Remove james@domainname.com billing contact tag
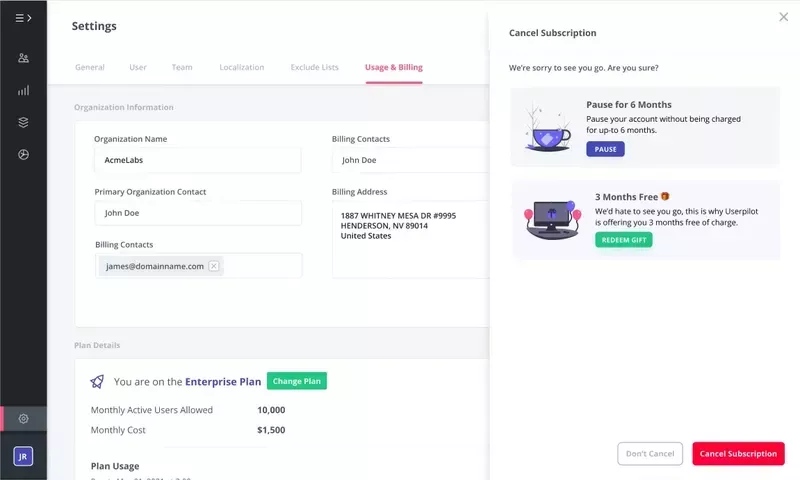This screenshot has height=480, width=800. 213,266
